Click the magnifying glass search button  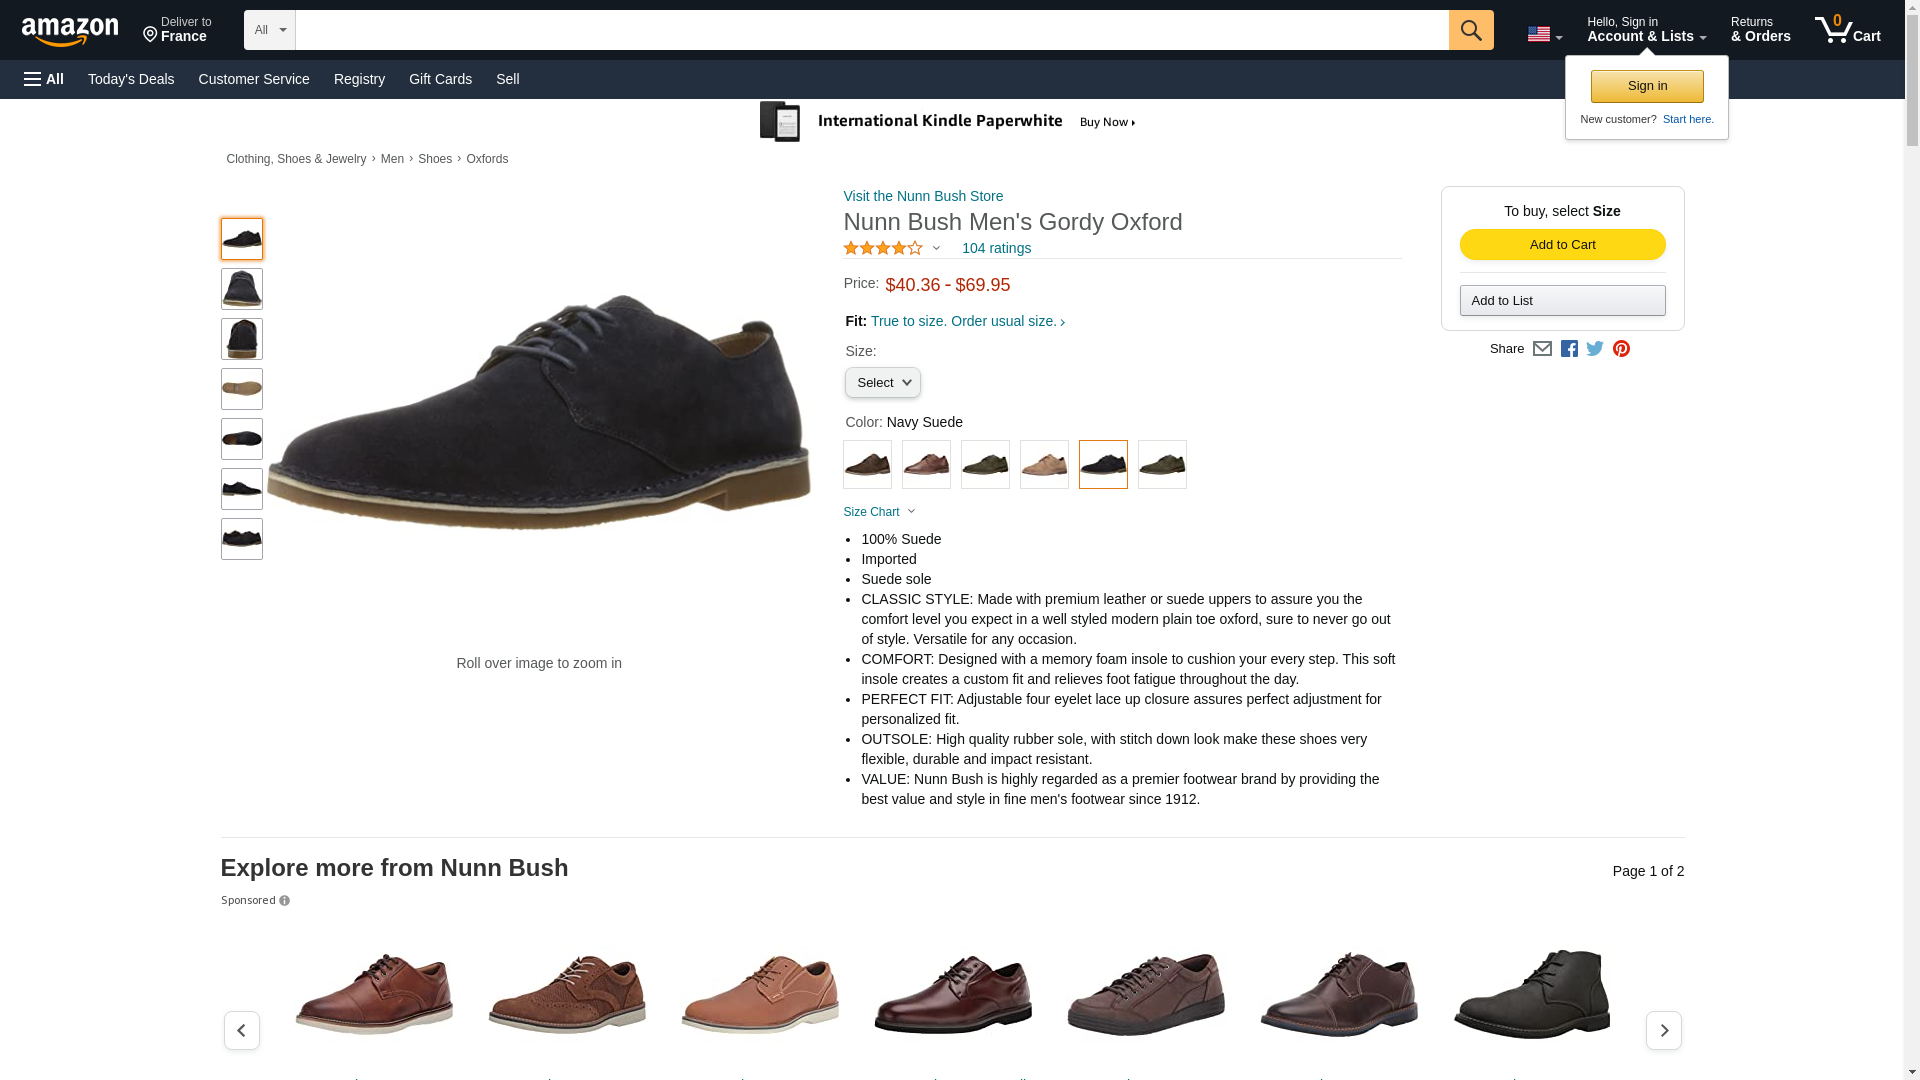click(x=1470, y=30)
